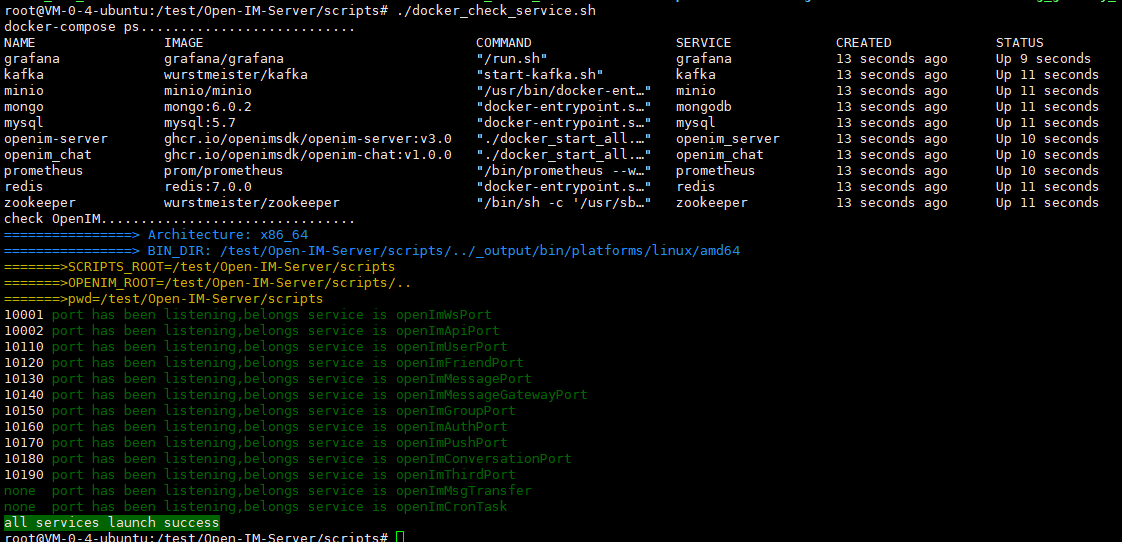Click the openim_chat service name in the SERVICE column
1122x542 pixels.
click(x=719, y=155)
